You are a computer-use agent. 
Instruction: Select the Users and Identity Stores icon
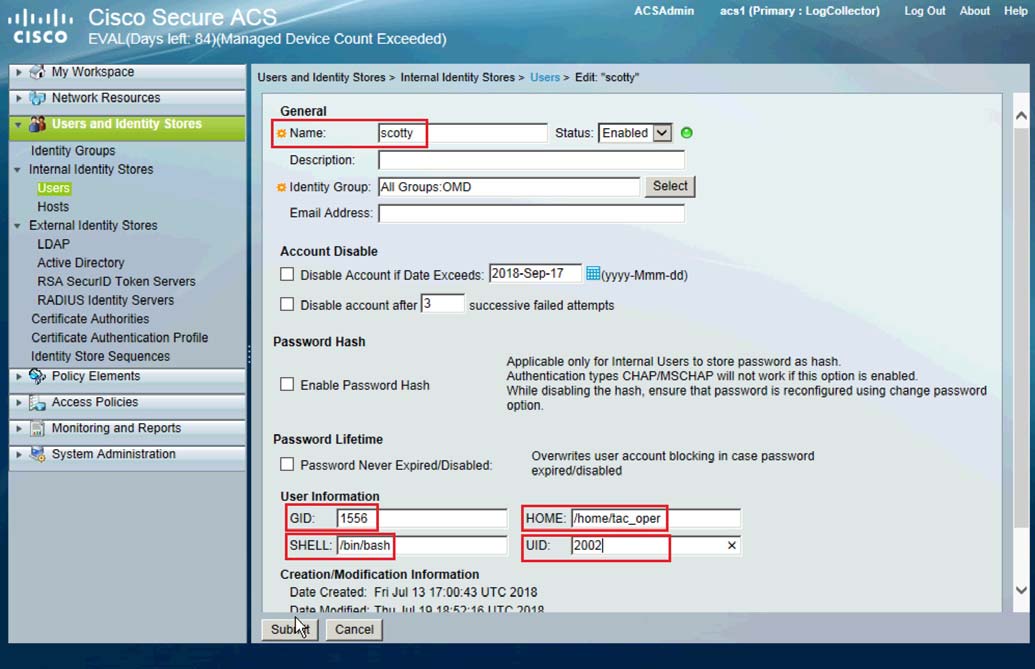click(x=35, y=122)
